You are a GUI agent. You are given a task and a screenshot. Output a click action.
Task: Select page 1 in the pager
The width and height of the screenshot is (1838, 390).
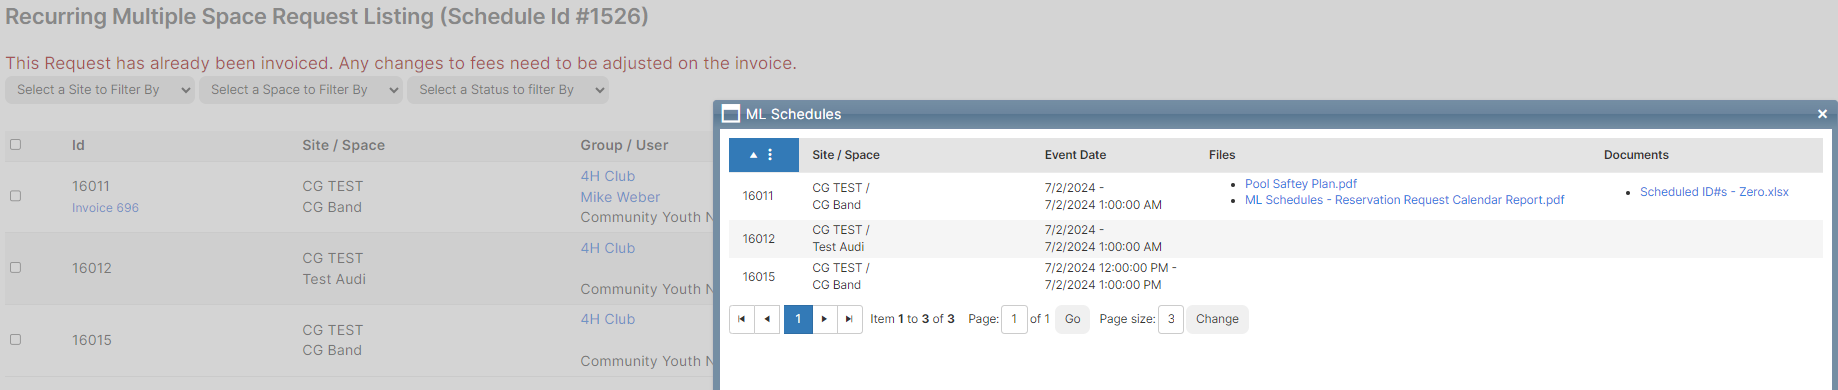pos(798,319)
